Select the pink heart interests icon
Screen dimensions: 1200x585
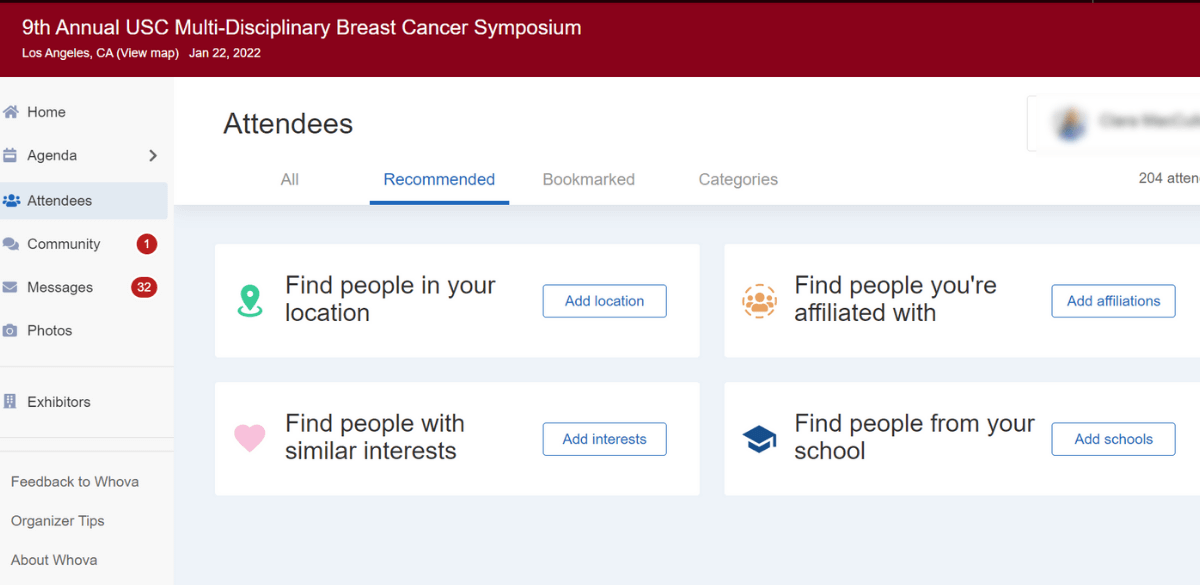click(x=250, y=438)
